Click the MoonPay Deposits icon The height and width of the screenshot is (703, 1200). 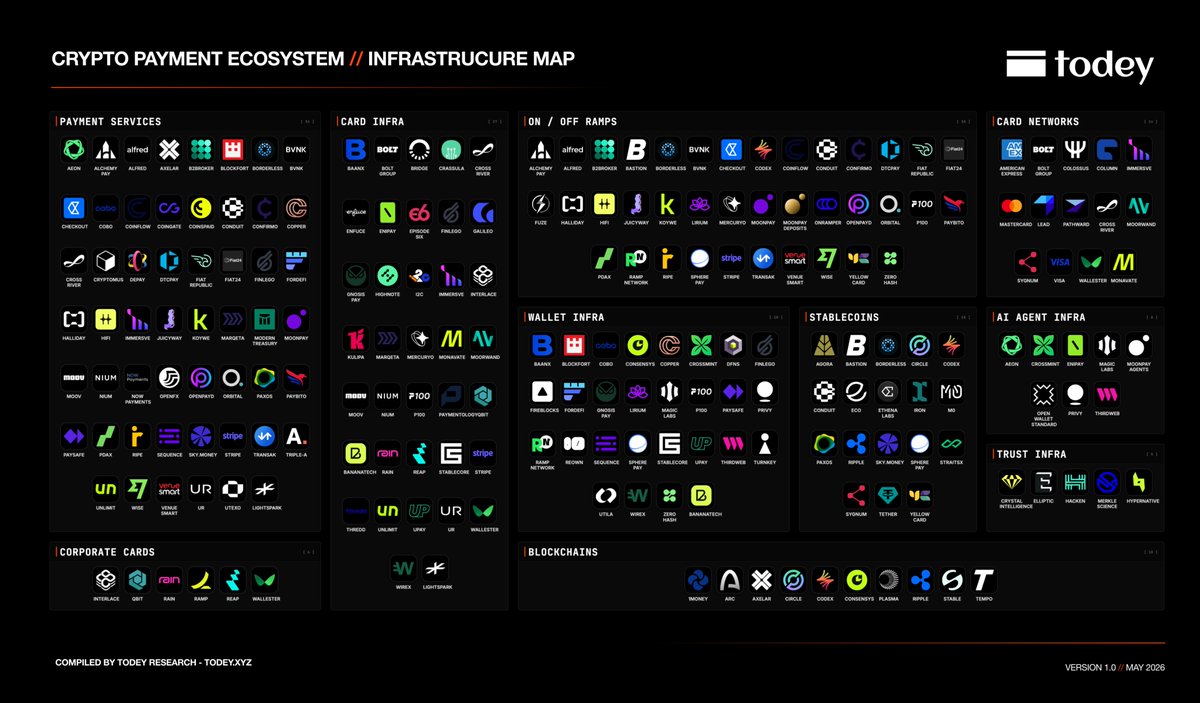click(x=795, y=204)
